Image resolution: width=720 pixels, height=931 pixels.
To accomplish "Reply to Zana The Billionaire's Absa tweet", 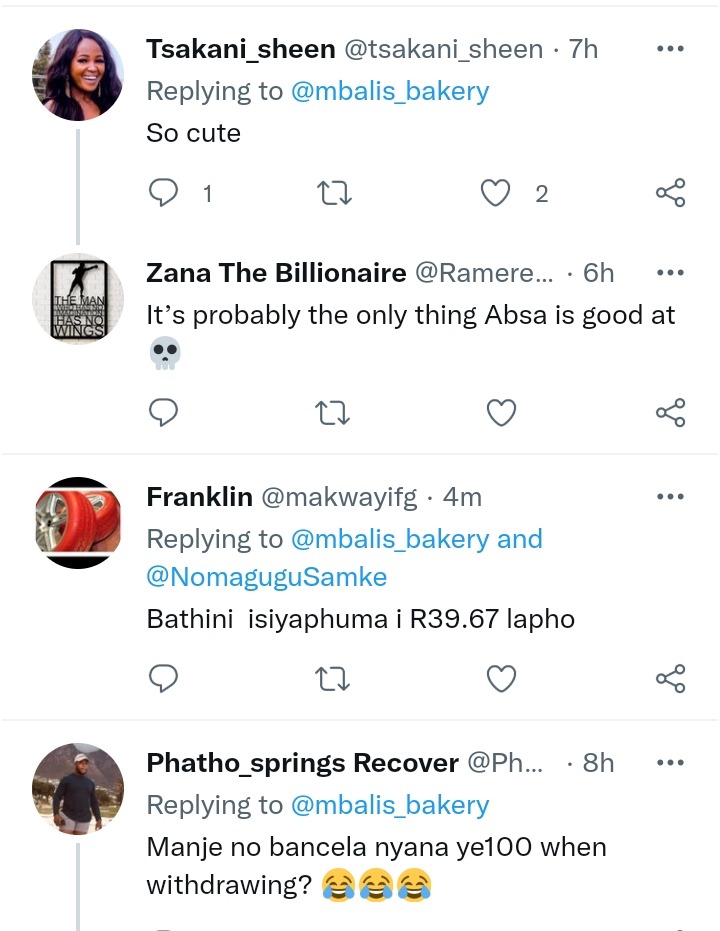I will click(163, 411).
